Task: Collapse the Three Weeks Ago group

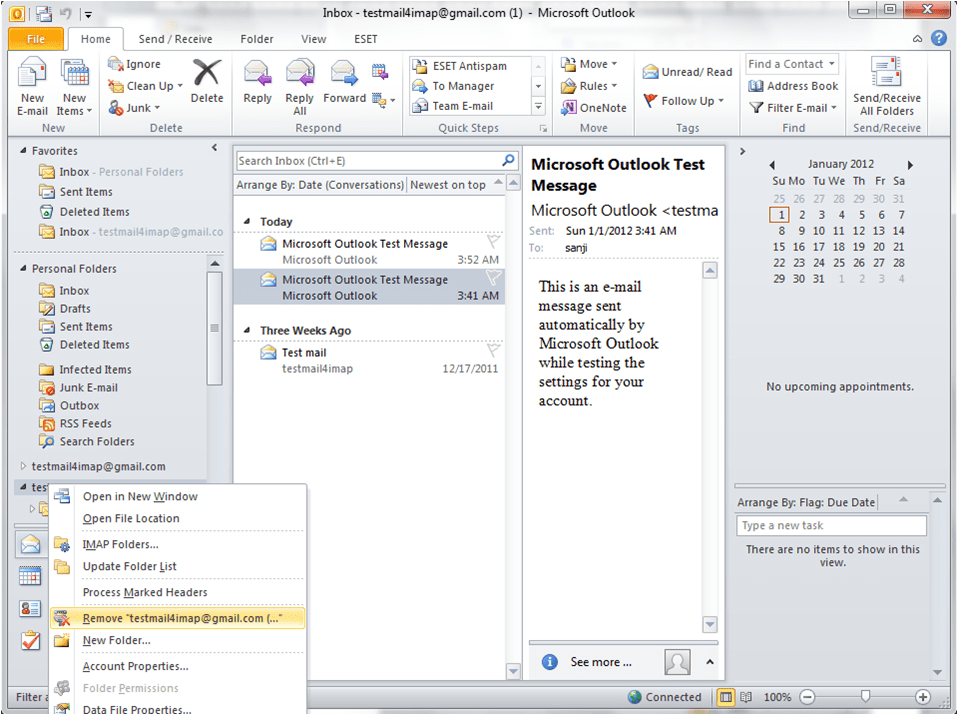Action: (x=247, y=330)
